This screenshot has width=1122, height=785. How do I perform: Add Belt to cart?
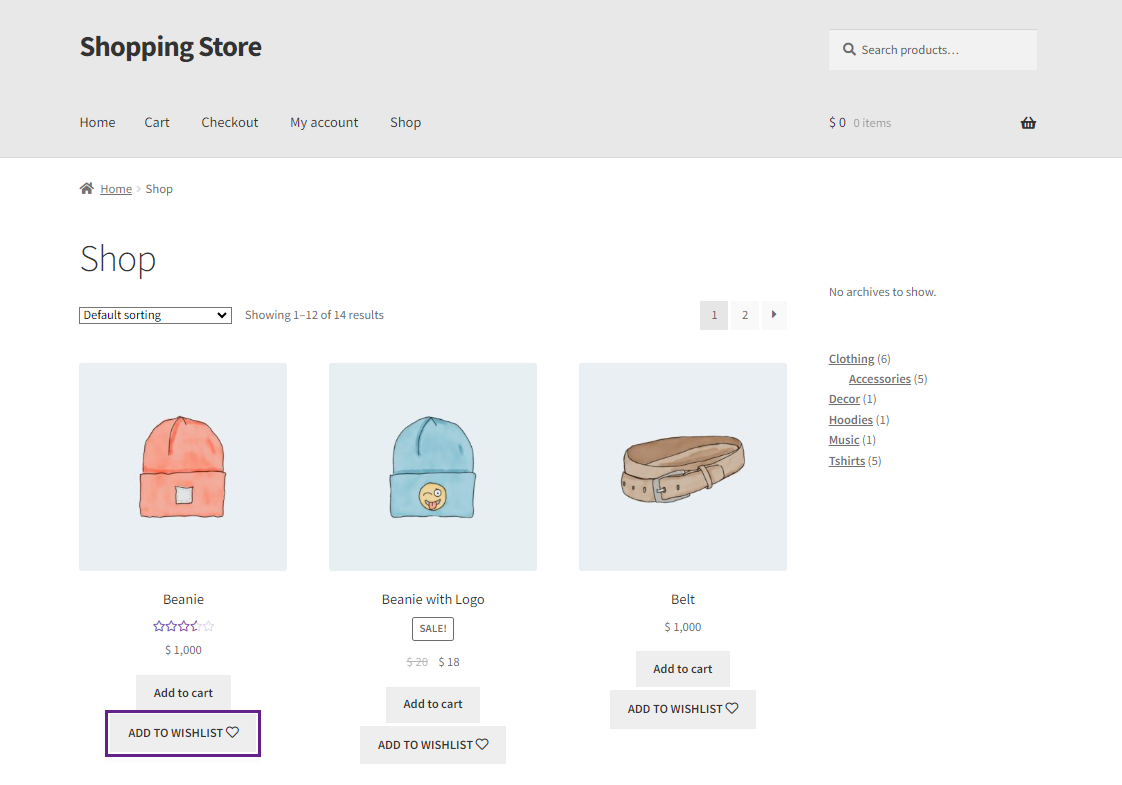[x=683, y=668]
